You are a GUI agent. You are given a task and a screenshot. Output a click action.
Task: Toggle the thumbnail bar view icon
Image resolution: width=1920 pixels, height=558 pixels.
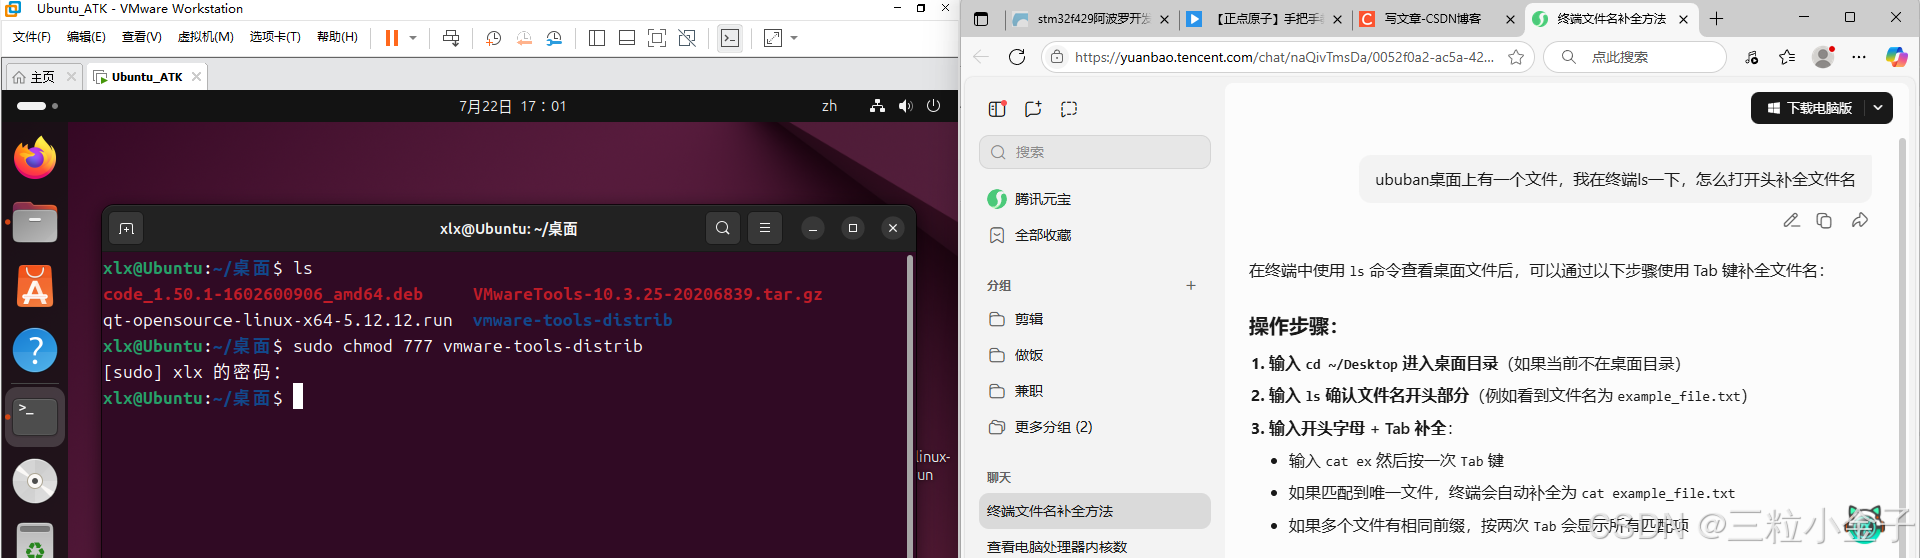[x=627, y=38]
